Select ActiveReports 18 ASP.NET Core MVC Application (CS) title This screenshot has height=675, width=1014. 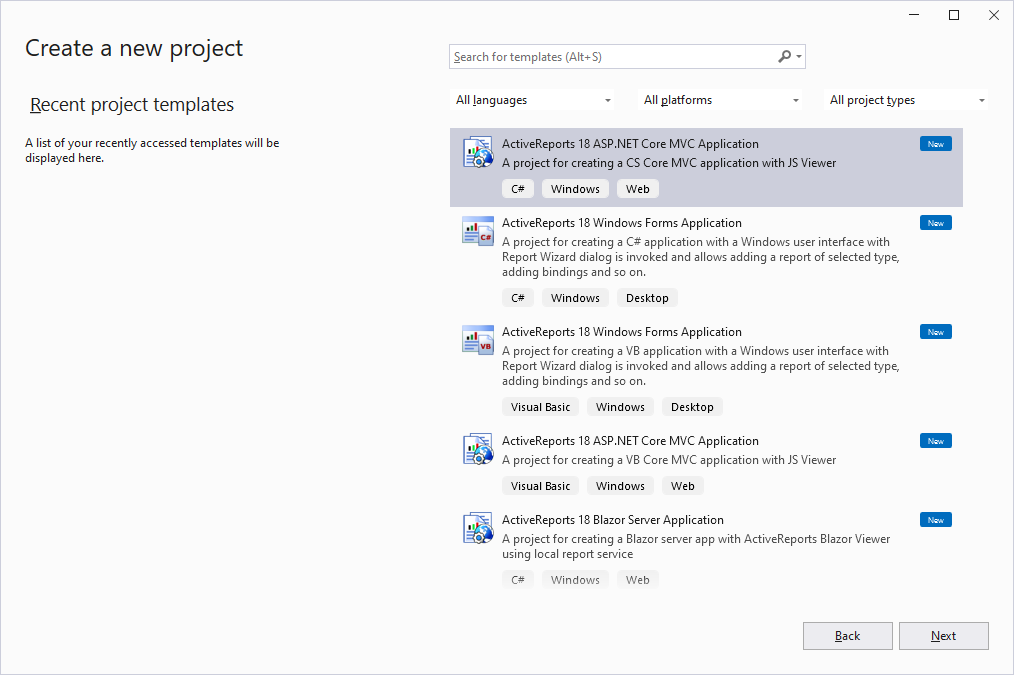pos(631,144)
